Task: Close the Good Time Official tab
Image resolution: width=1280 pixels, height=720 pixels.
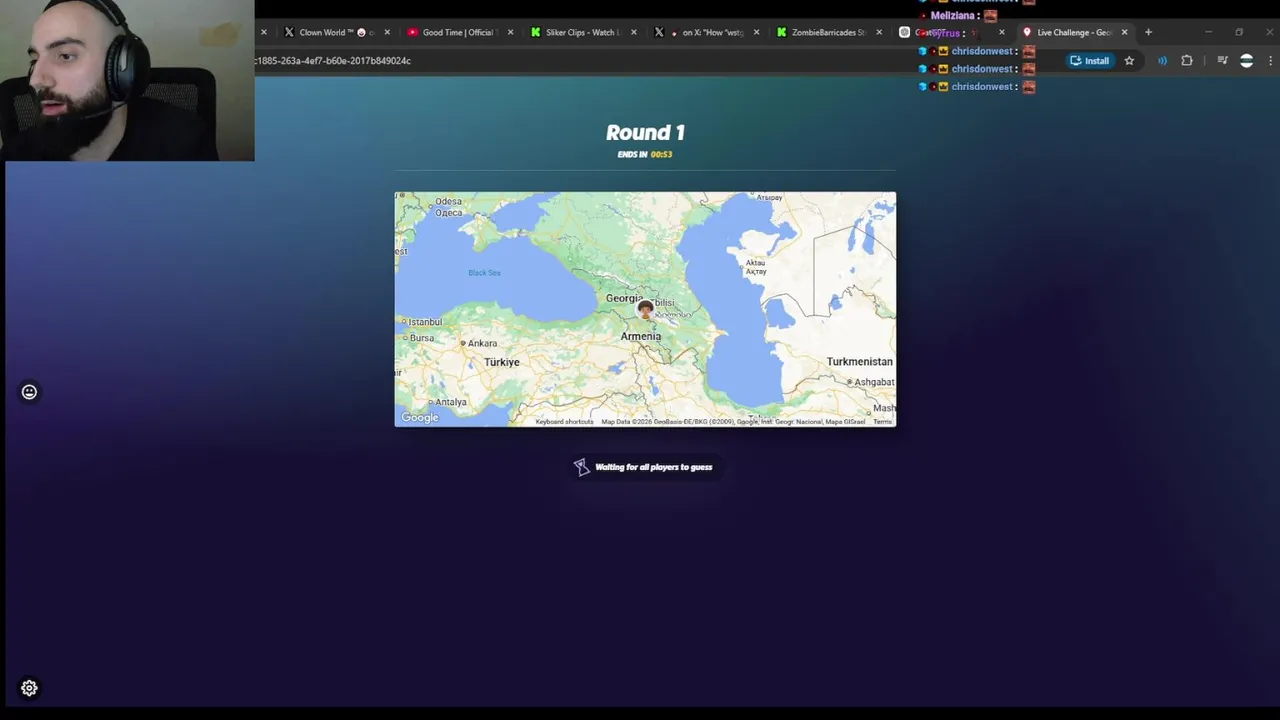Action: coord(510,32)
